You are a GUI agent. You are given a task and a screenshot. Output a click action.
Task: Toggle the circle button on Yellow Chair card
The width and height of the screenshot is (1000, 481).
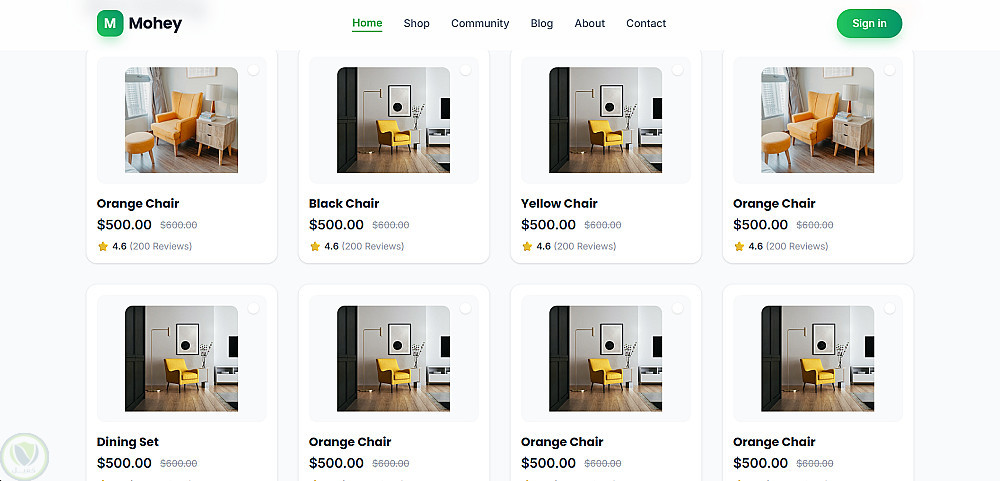point(677,70)
